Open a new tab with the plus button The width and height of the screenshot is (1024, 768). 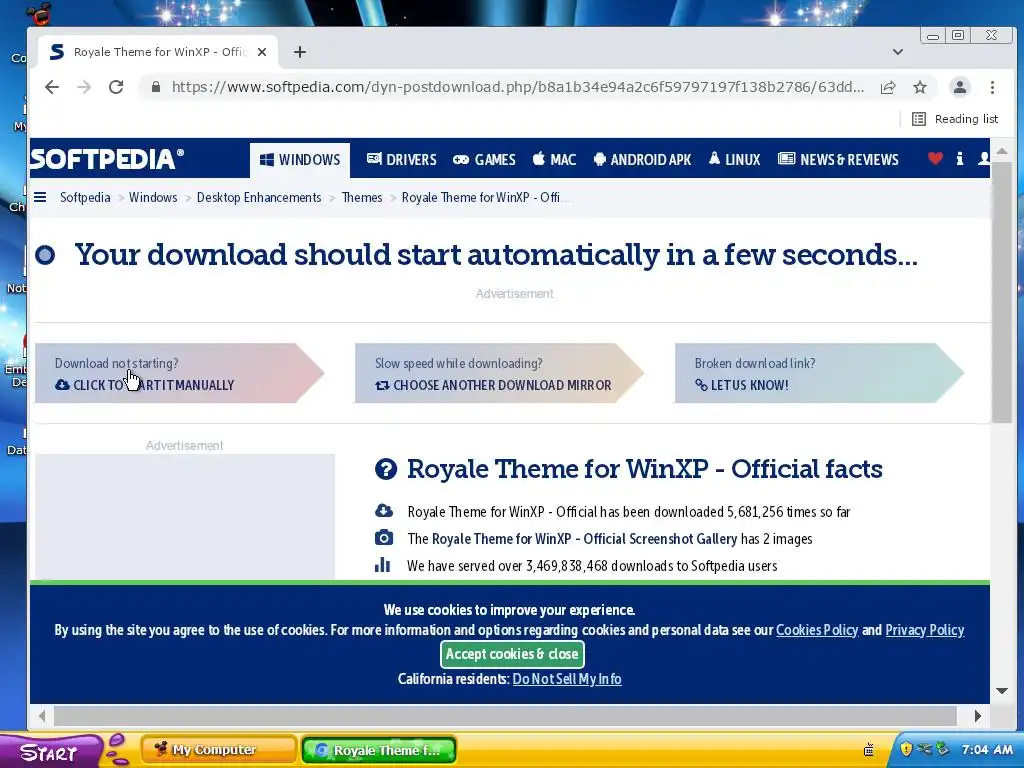(300, 52)
